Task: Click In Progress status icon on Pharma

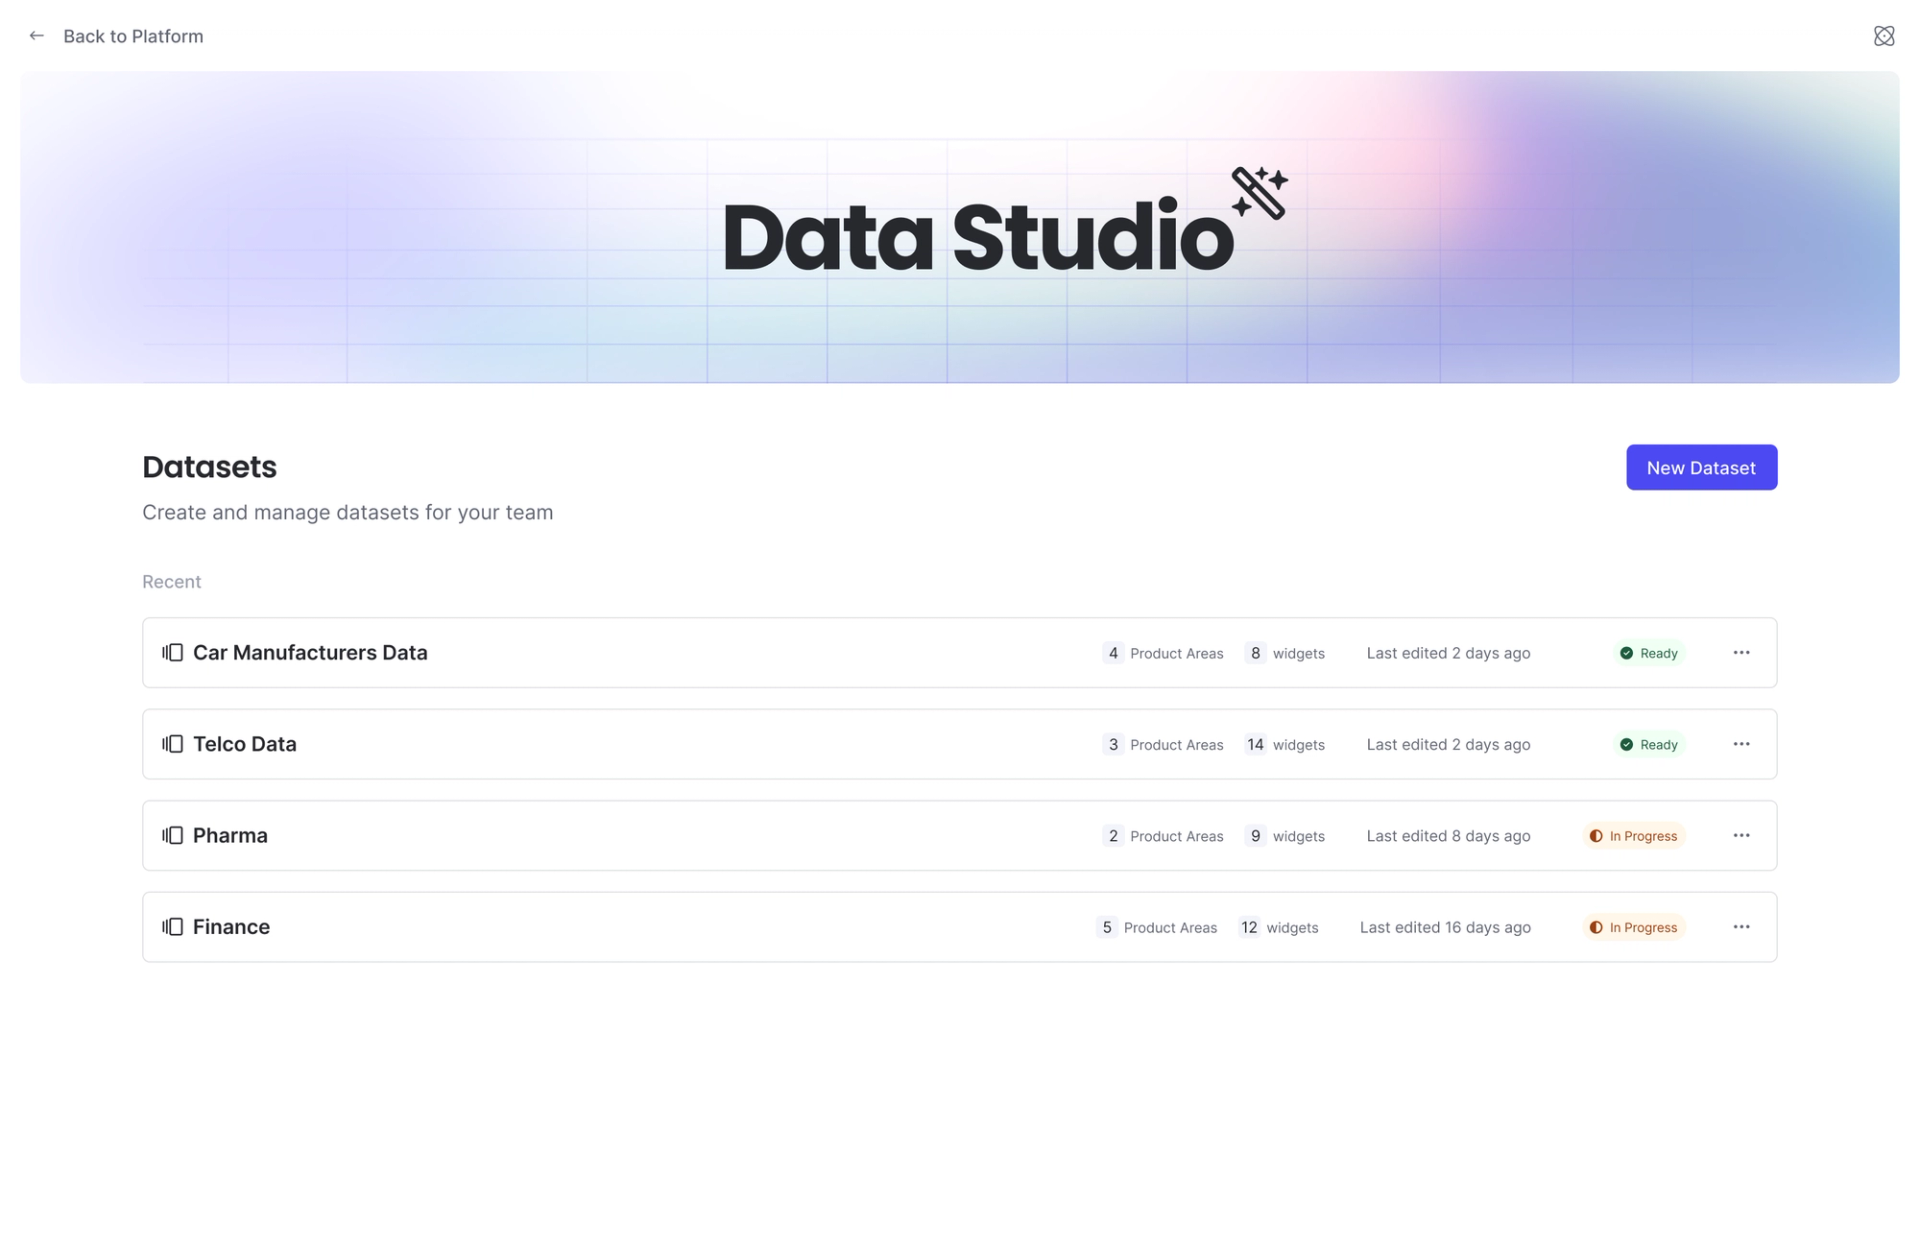Action: tap(1596, 835)
